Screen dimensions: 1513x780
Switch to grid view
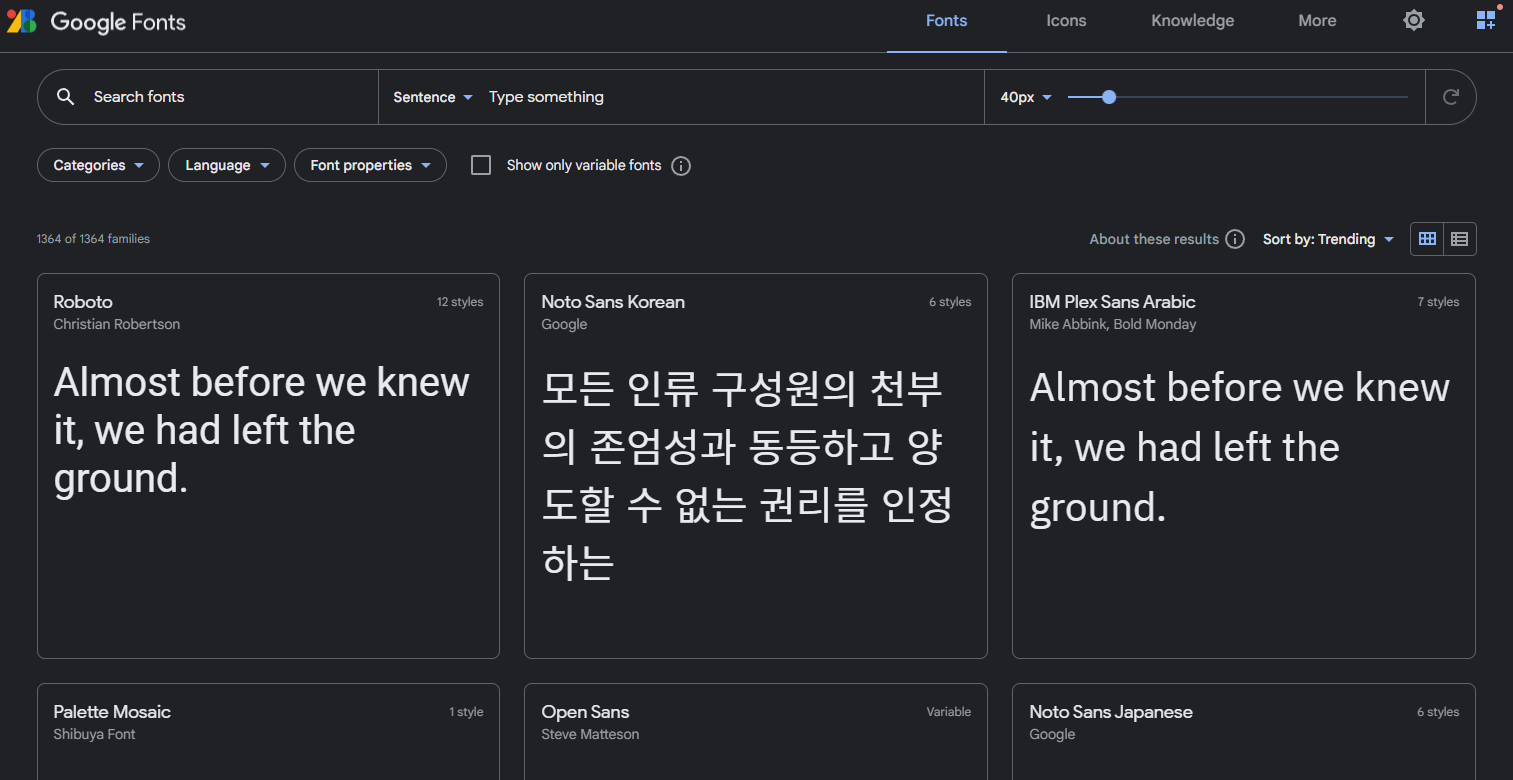1427,239
